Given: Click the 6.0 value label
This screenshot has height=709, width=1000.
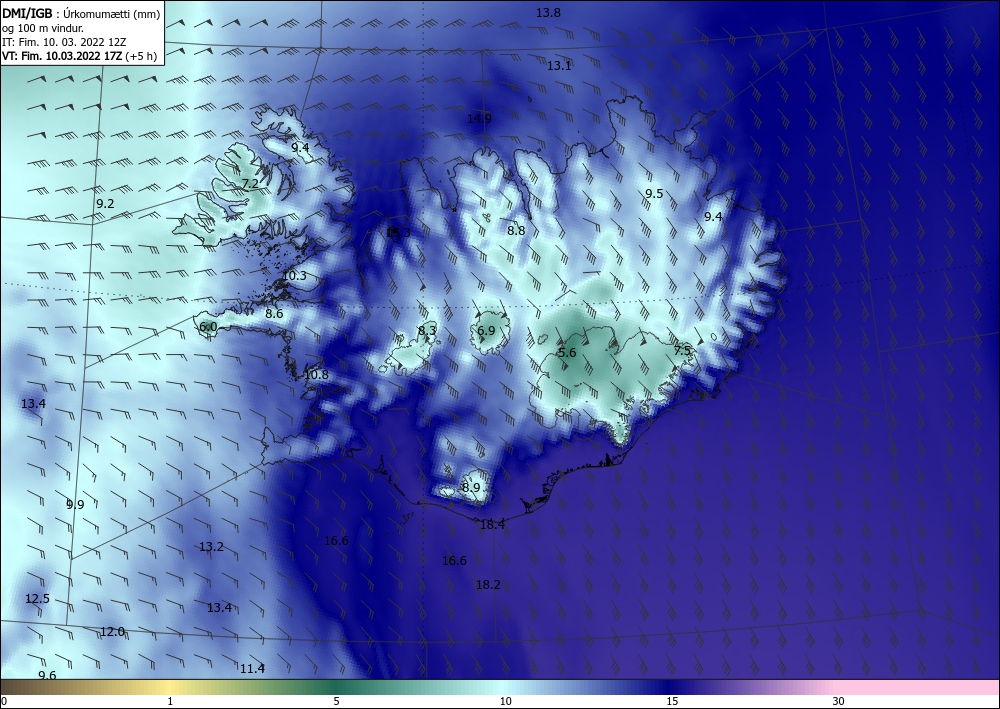Looking at the screenshot, I should click(x=208, y=327).
